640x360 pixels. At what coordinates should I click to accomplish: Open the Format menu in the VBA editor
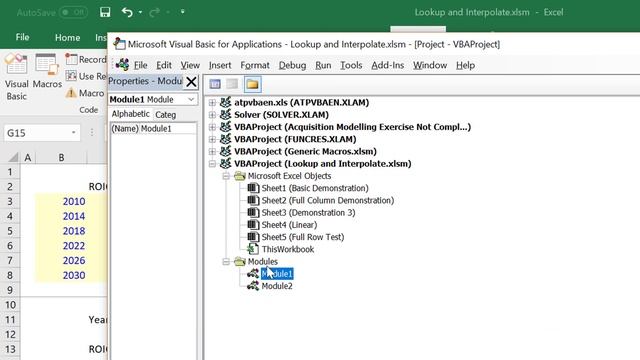point(255,65)
